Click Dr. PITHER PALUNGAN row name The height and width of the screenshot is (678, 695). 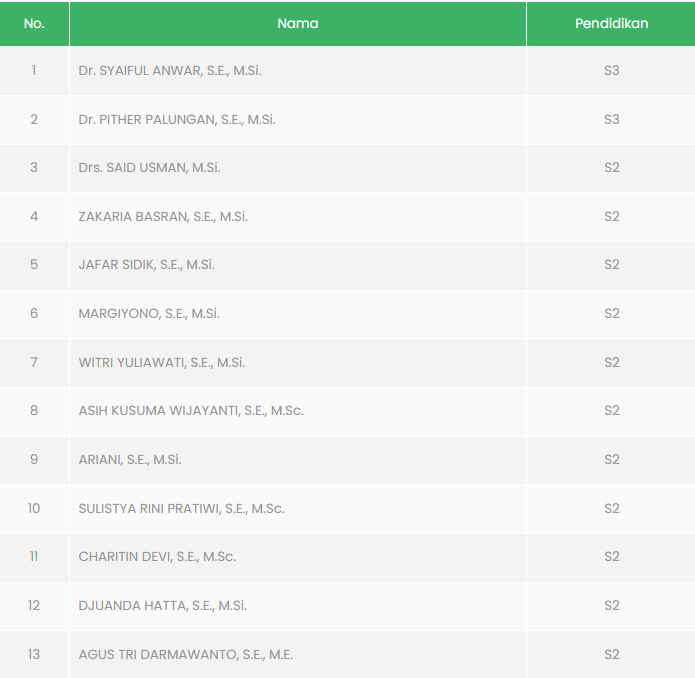tap(177, 119)
